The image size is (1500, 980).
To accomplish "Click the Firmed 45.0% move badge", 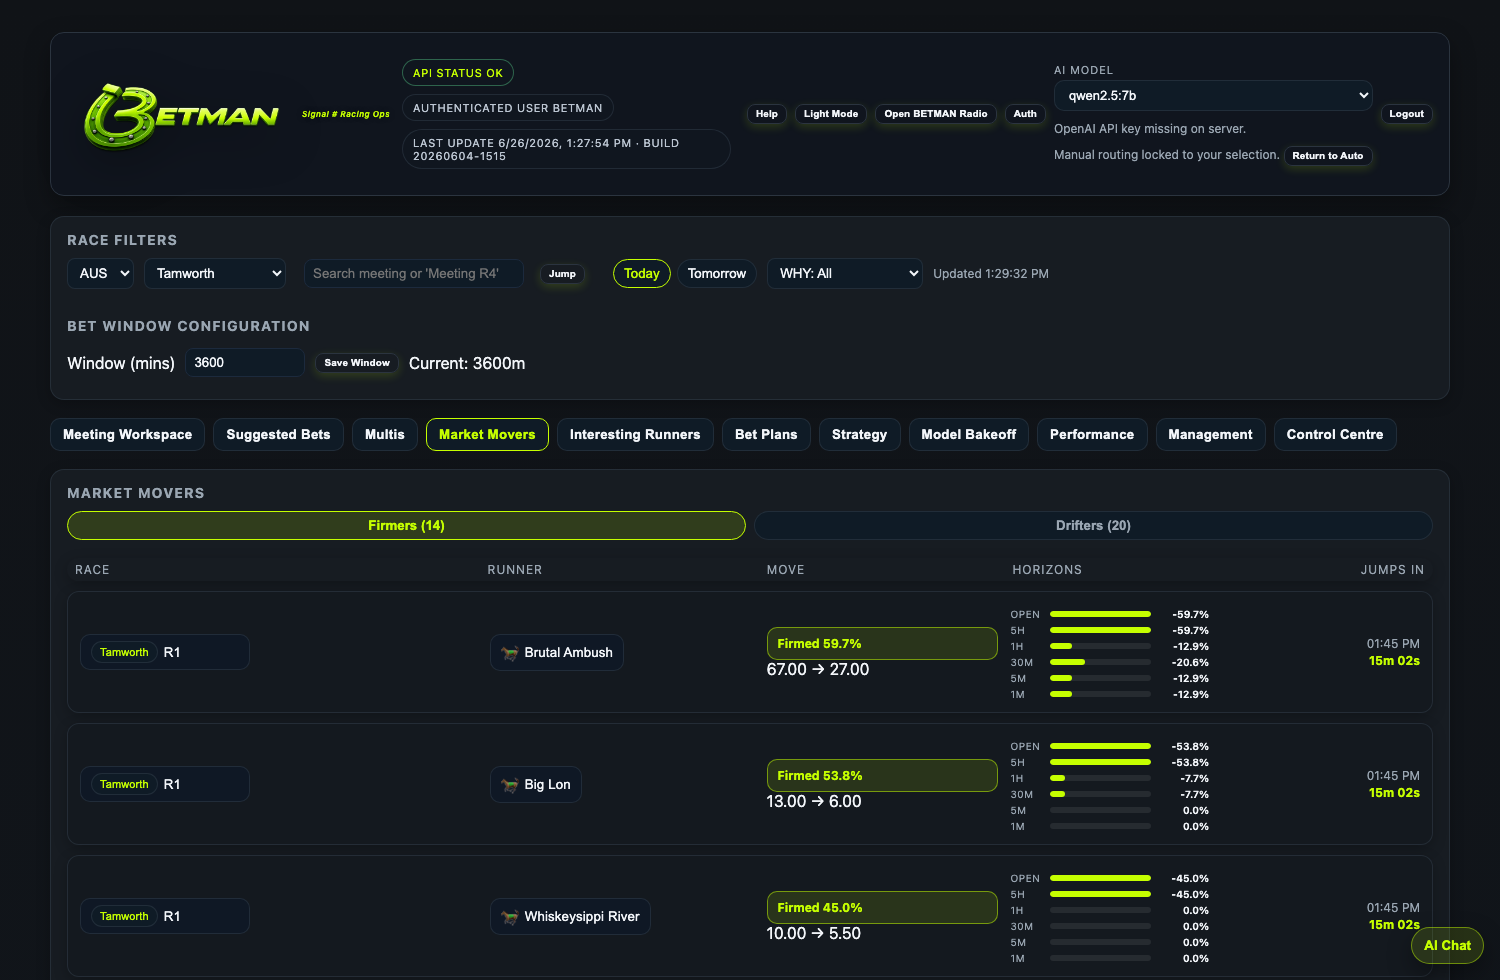I will [x=882, y=907].
